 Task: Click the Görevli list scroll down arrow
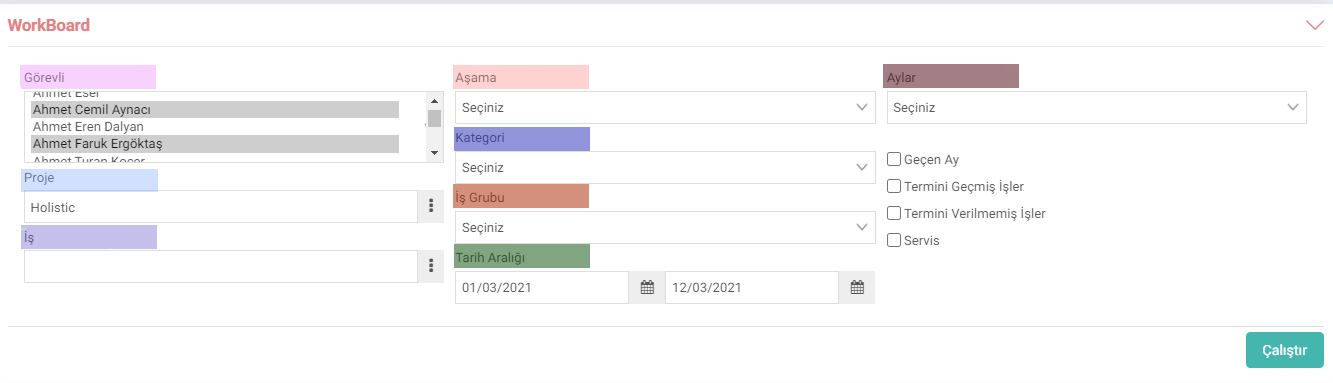click(434, 152)
